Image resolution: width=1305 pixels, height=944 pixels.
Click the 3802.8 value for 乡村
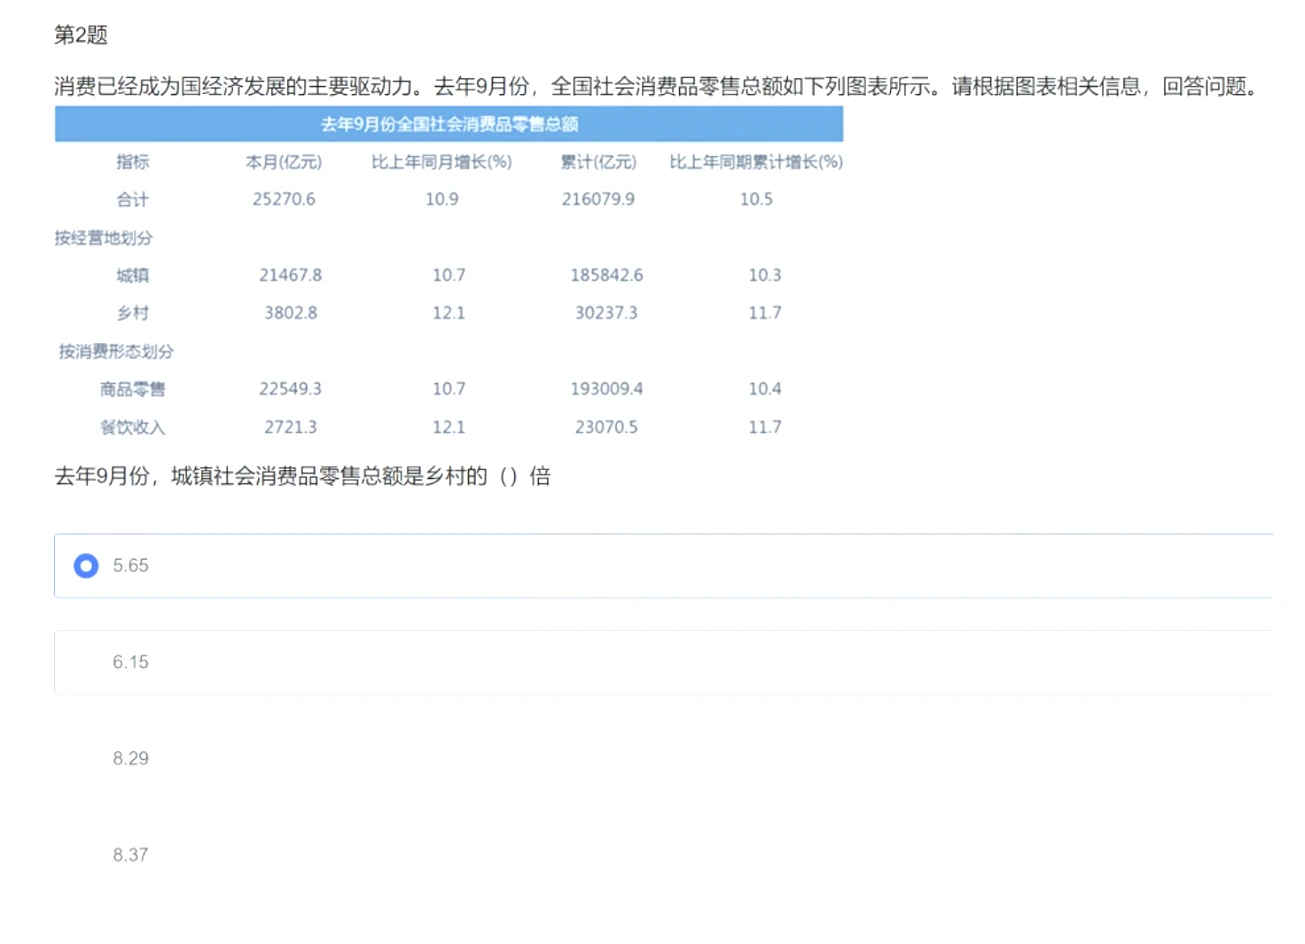pos(291,314)
